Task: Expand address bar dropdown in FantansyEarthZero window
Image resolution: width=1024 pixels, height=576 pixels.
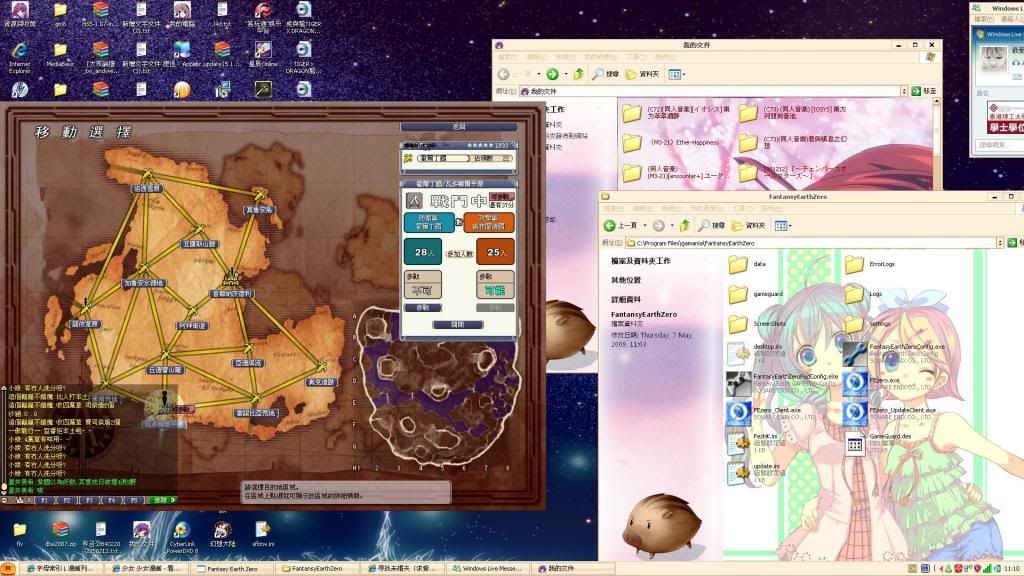Action: (x=1000, y=243)
